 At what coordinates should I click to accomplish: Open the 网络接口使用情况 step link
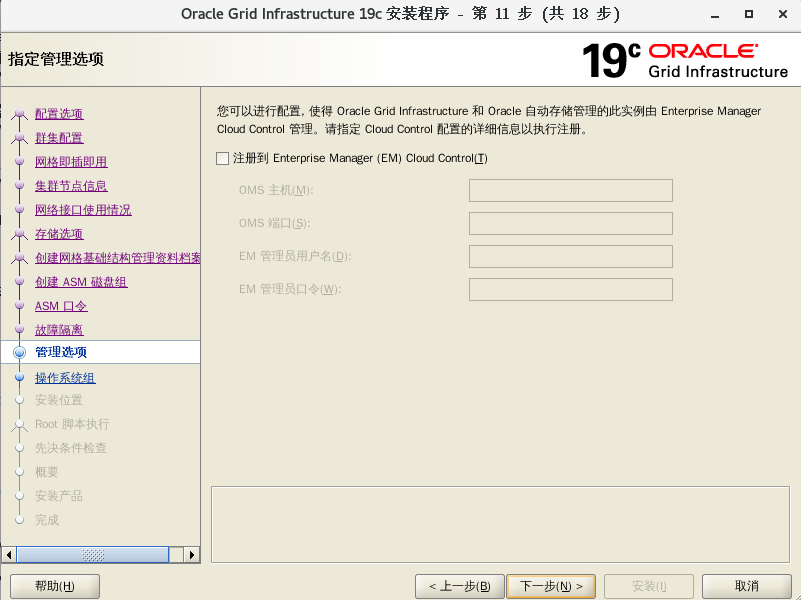tap(83, 210)
